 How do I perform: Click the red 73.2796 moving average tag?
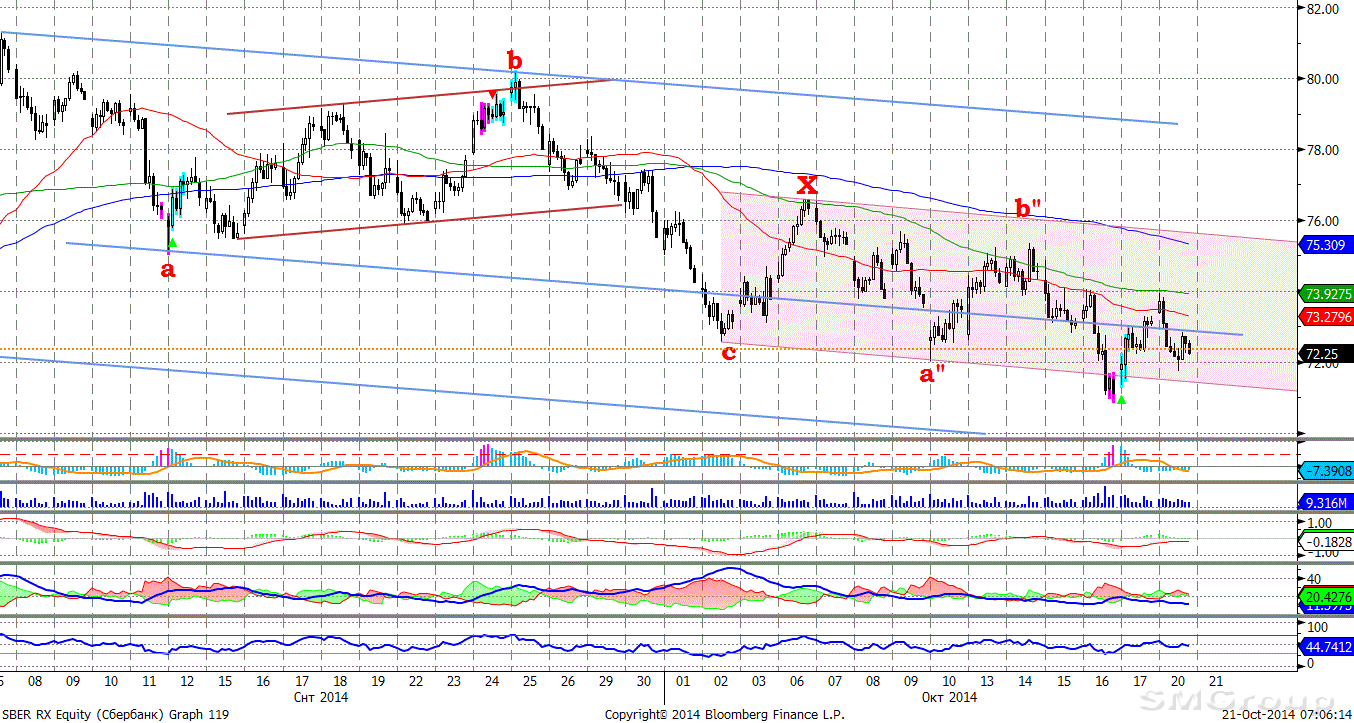[1325, 318]
